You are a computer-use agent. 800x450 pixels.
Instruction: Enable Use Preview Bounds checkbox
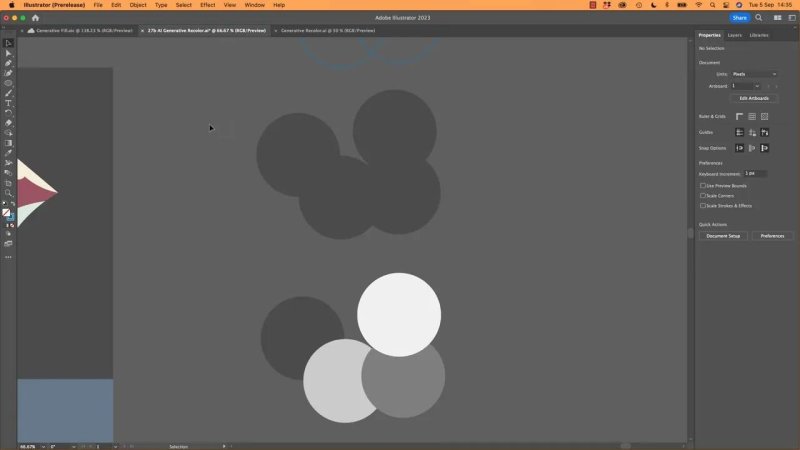coord(703,186)
